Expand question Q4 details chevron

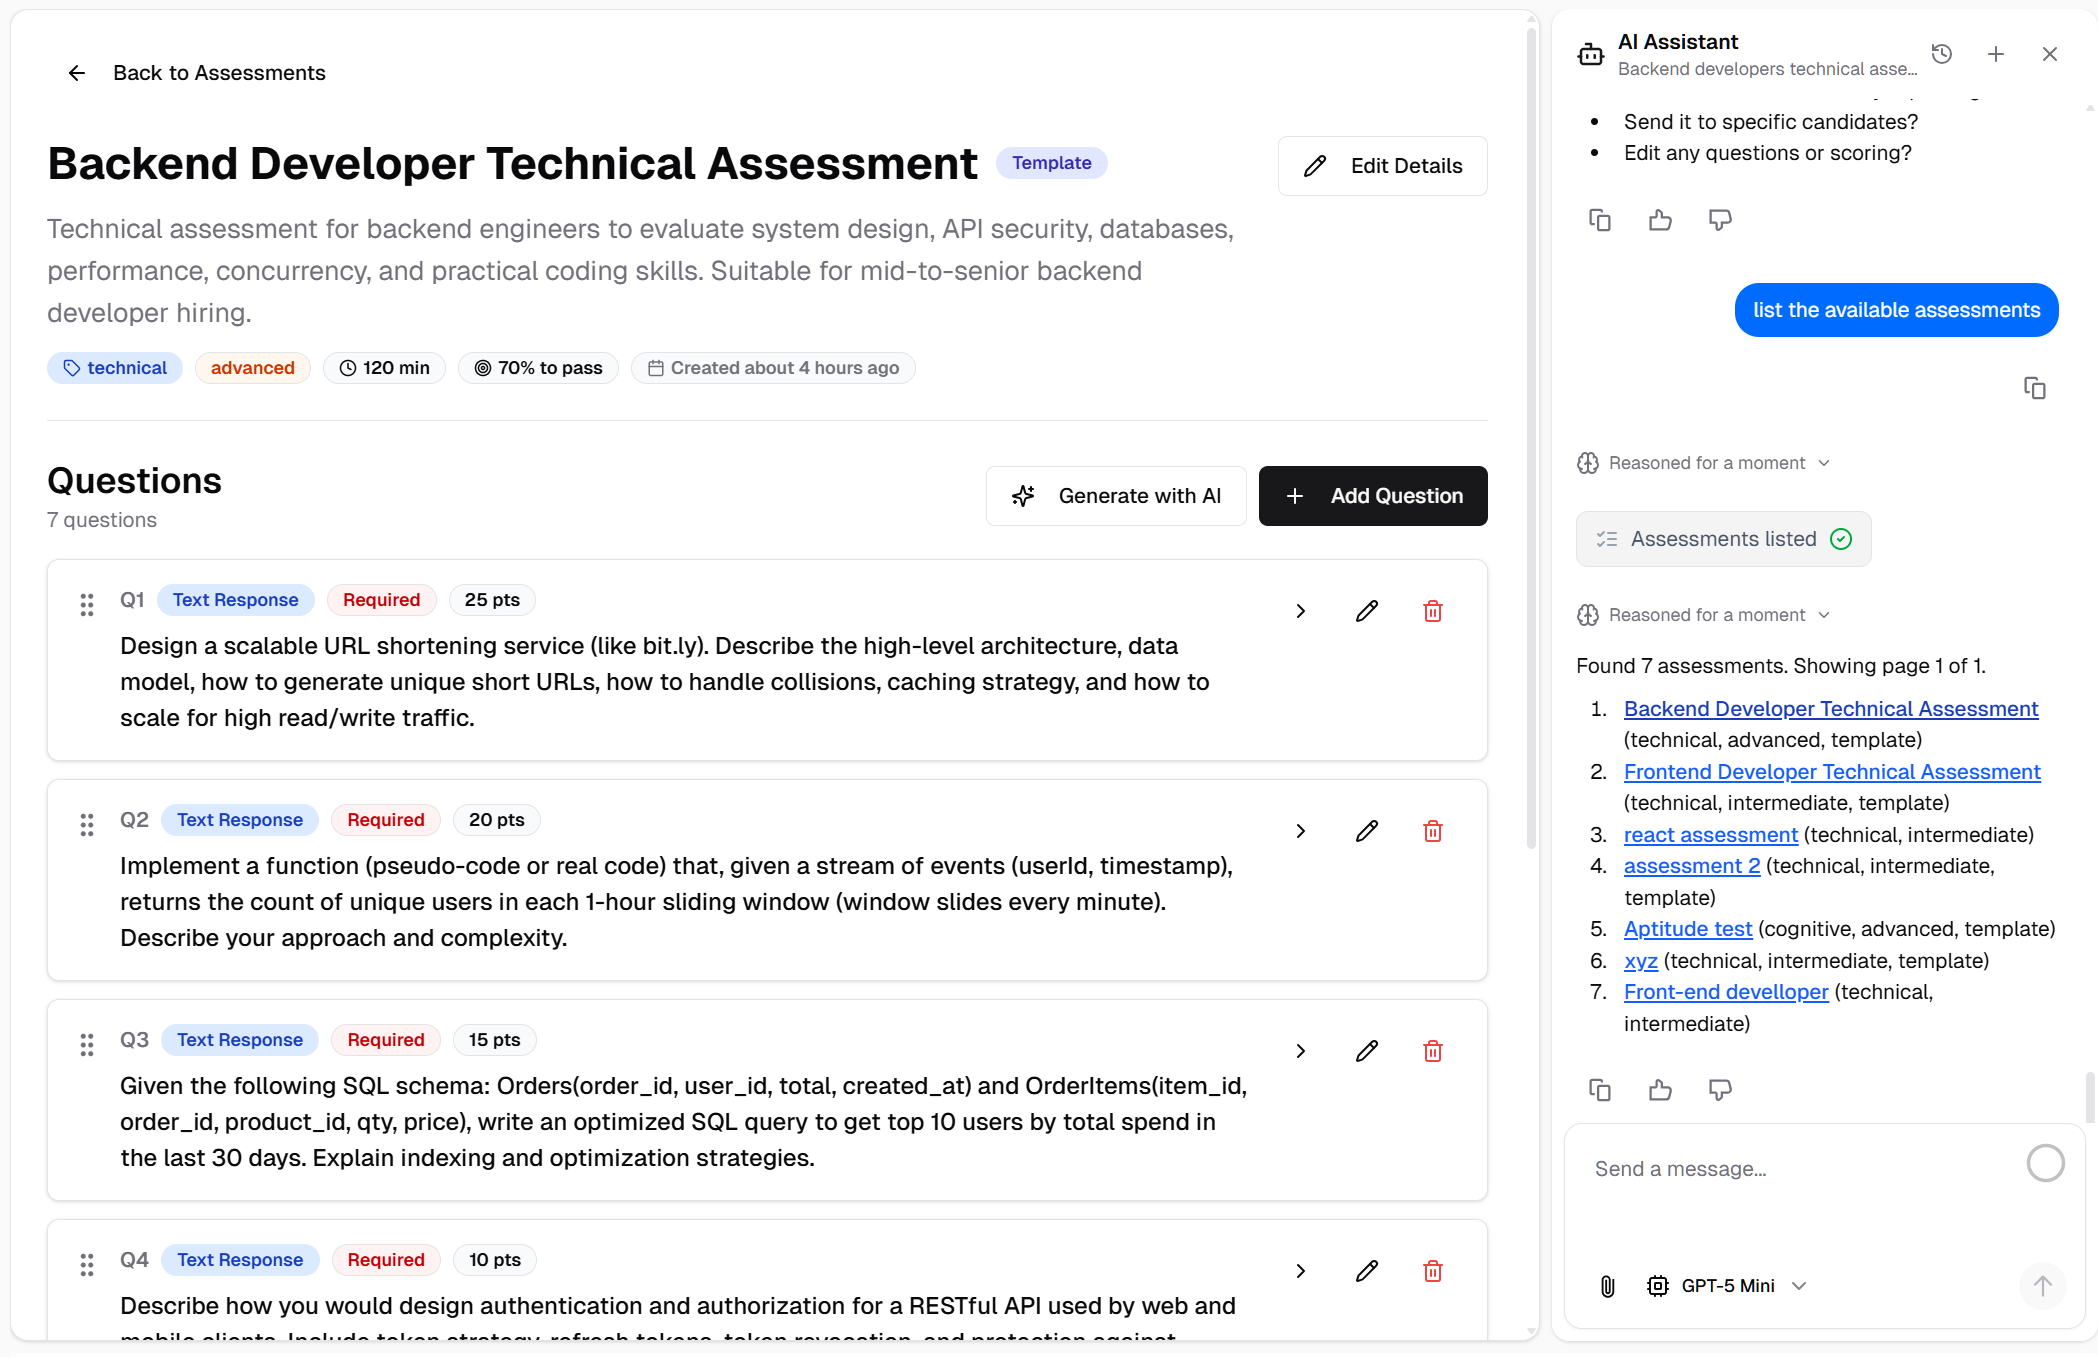(1300, 1271)
